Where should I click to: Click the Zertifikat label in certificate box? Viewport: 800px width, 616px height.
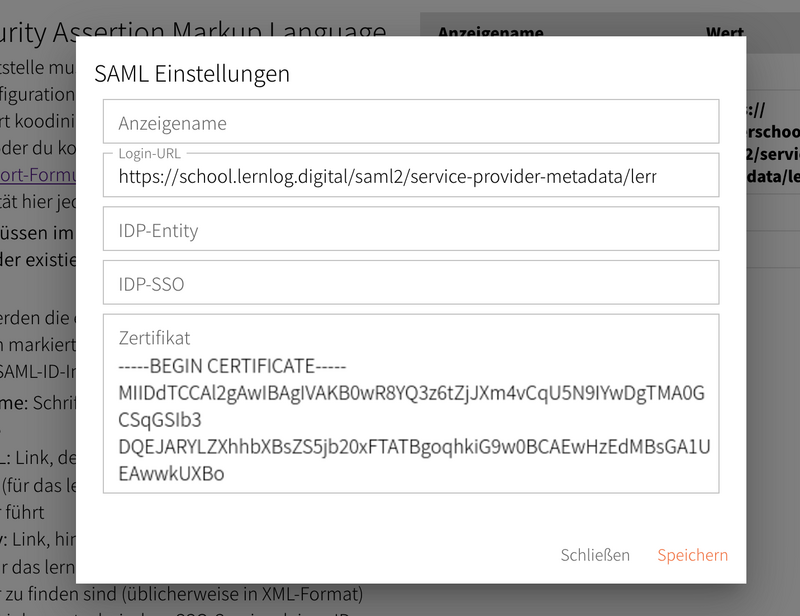click(x=154, y=338)
